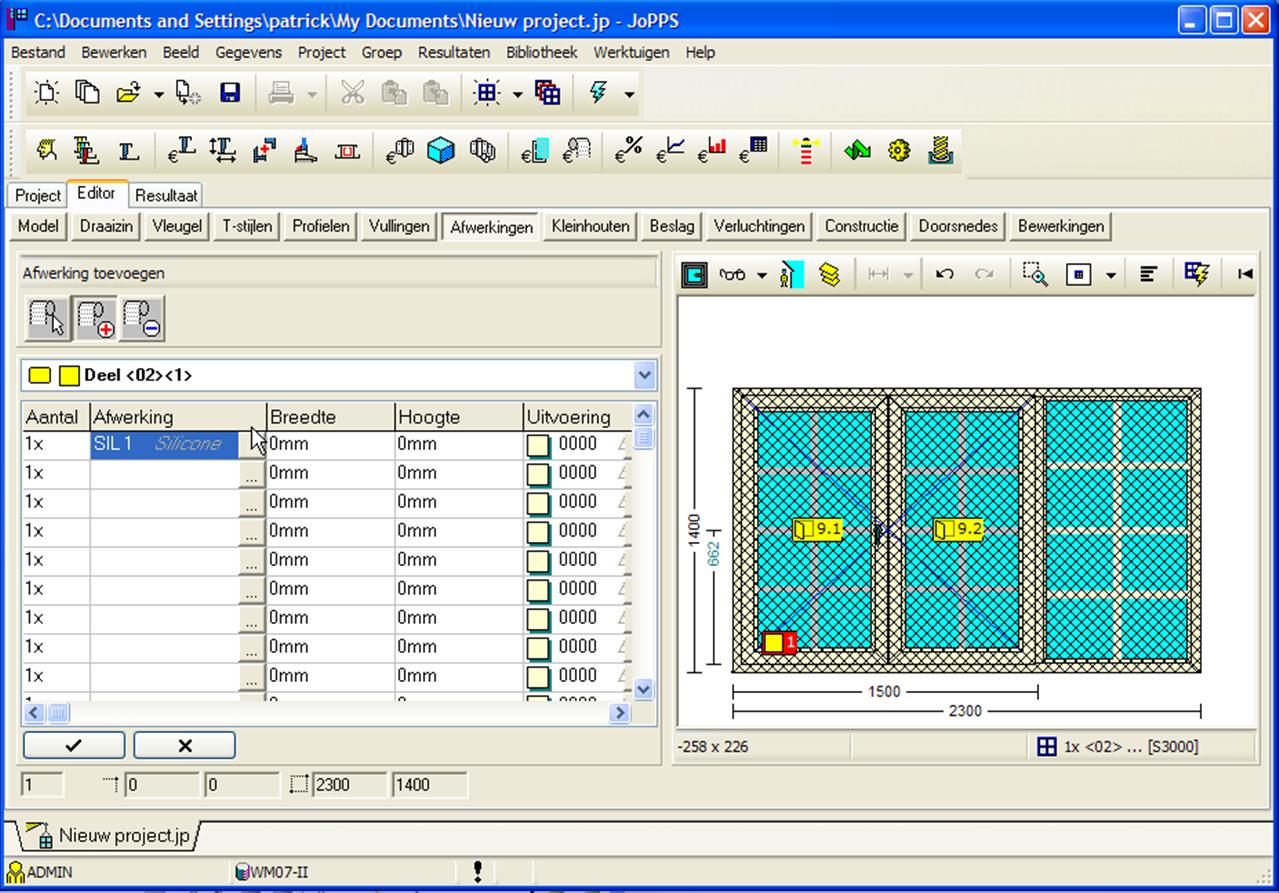
Task: Click the profile with height-width arrows icon
Action: point(222,151)
